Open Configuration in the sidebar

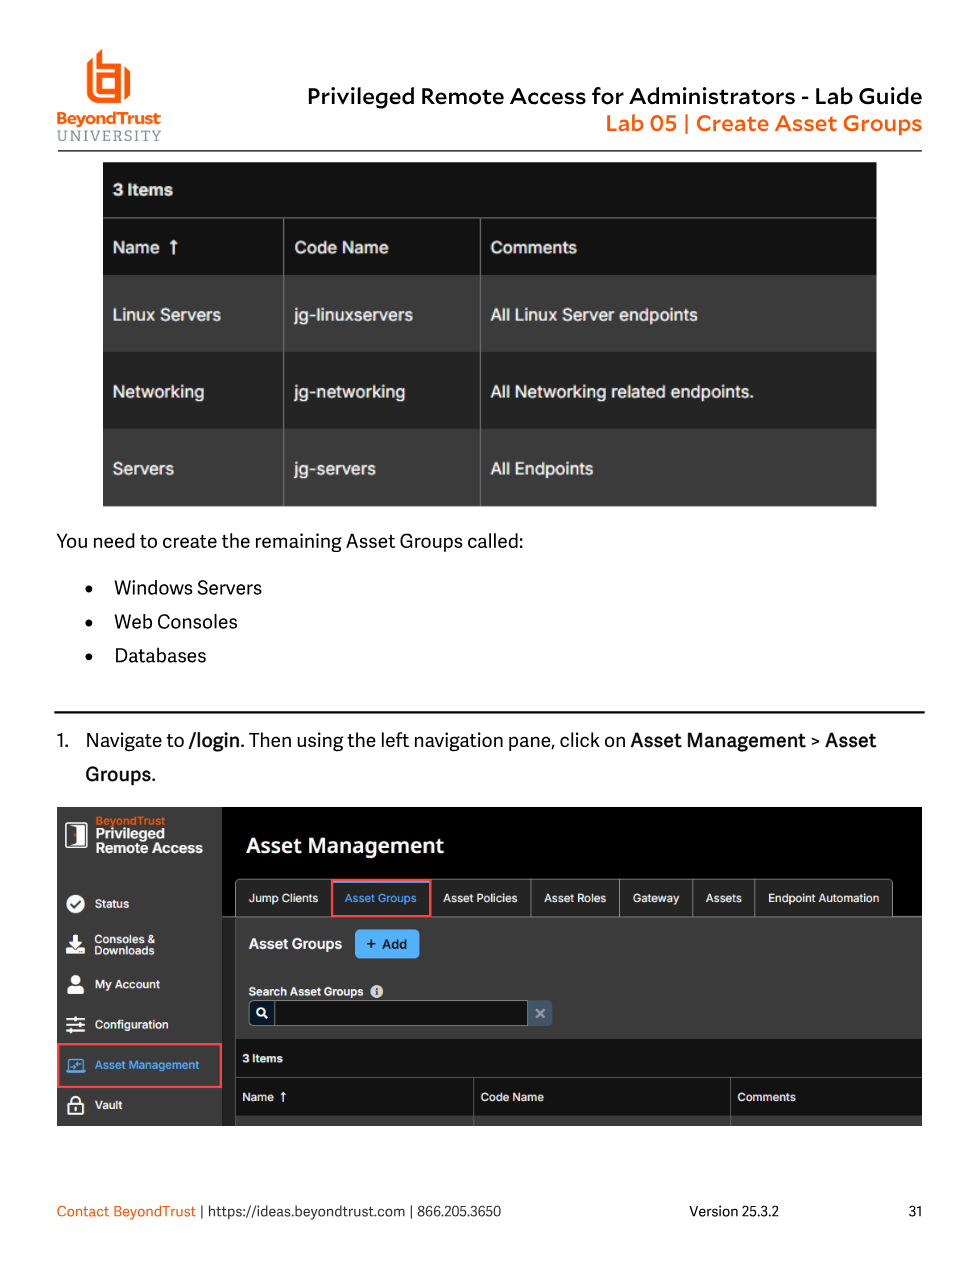[131, 1025]
